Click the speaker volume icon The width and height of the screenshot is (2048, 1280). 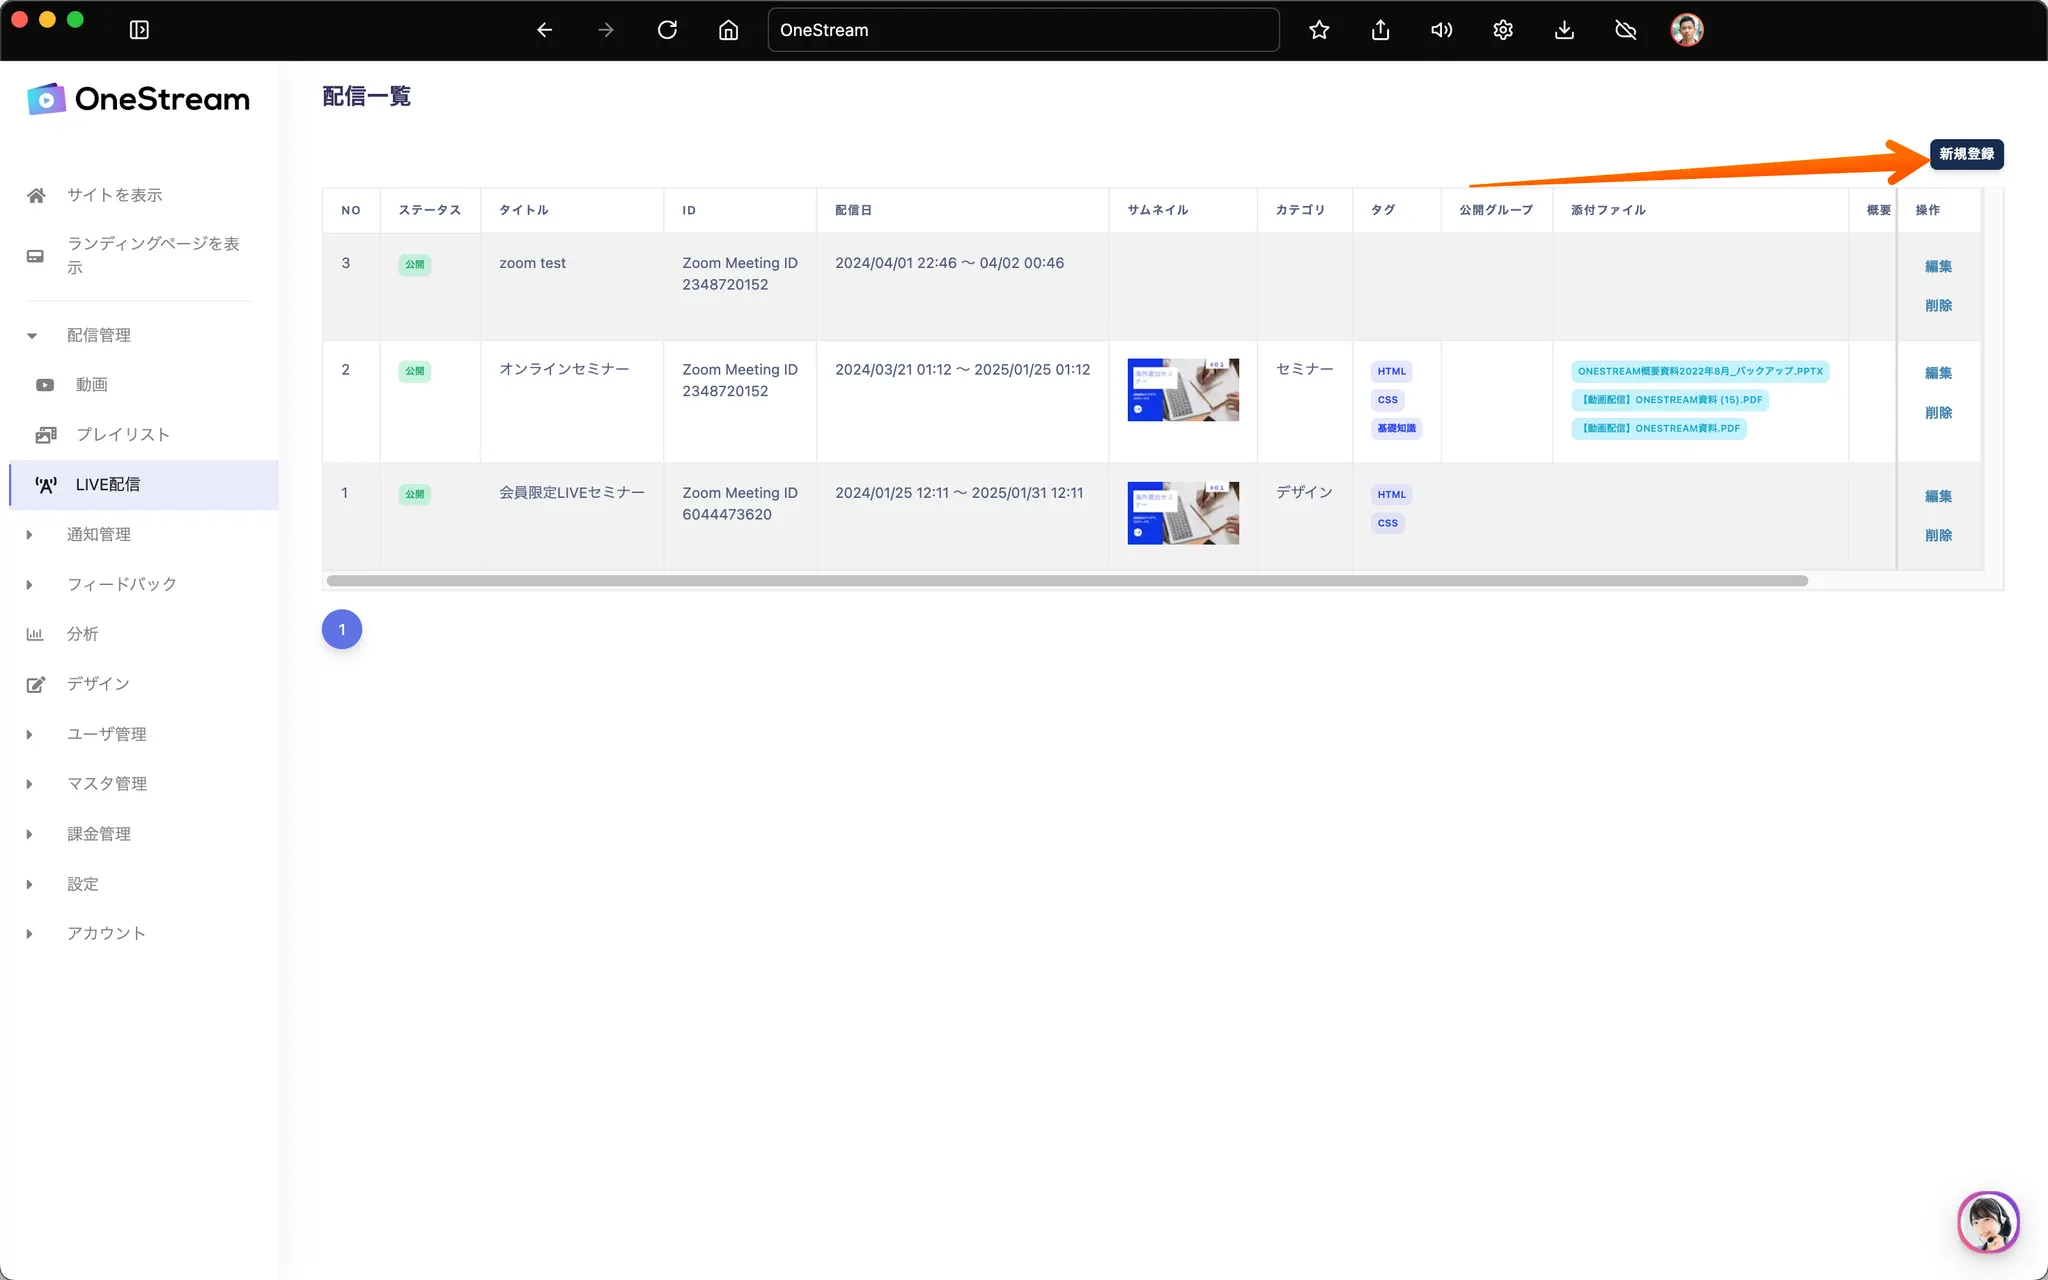[1441, 30]
